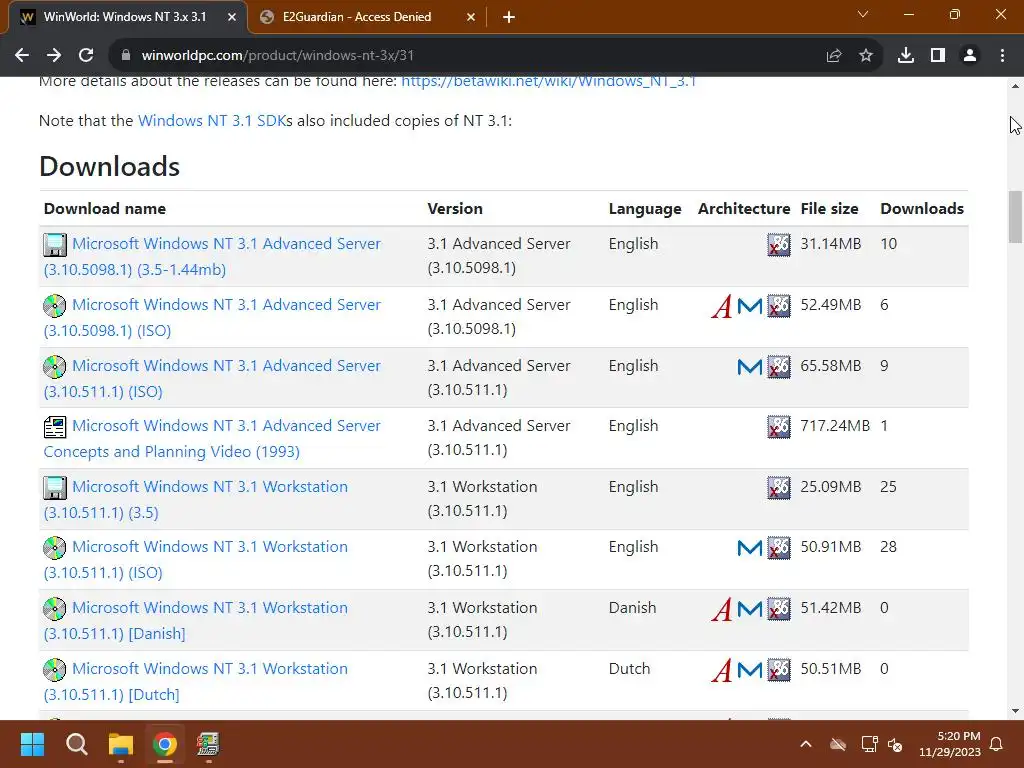This screenshot has width=1024, height=768.
Task: Reload the current page
Action: click(86, 56)
